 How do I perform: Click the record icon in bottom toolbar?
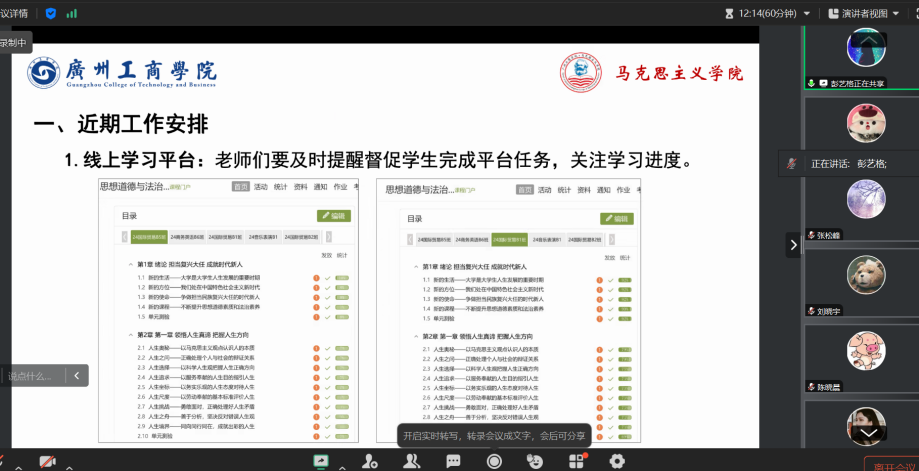pos(494,461)
